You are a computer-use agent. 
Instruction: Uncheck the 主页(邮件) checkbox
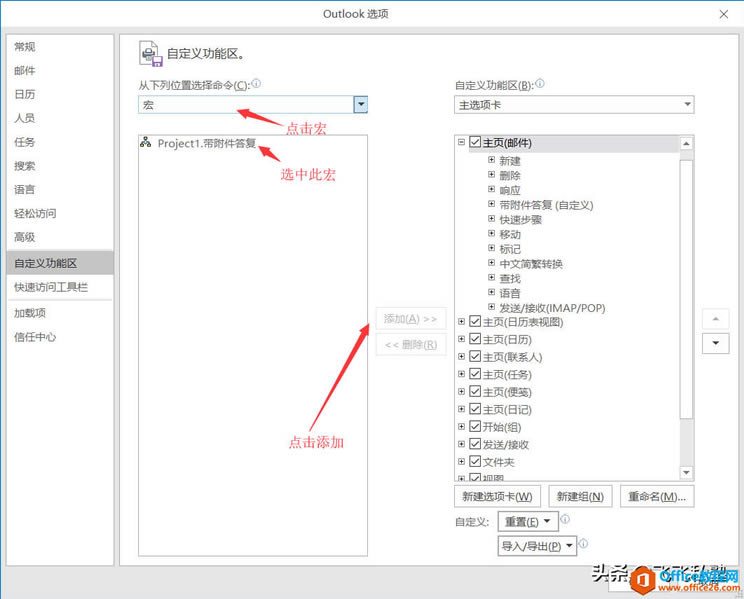[x=475, y=142]
